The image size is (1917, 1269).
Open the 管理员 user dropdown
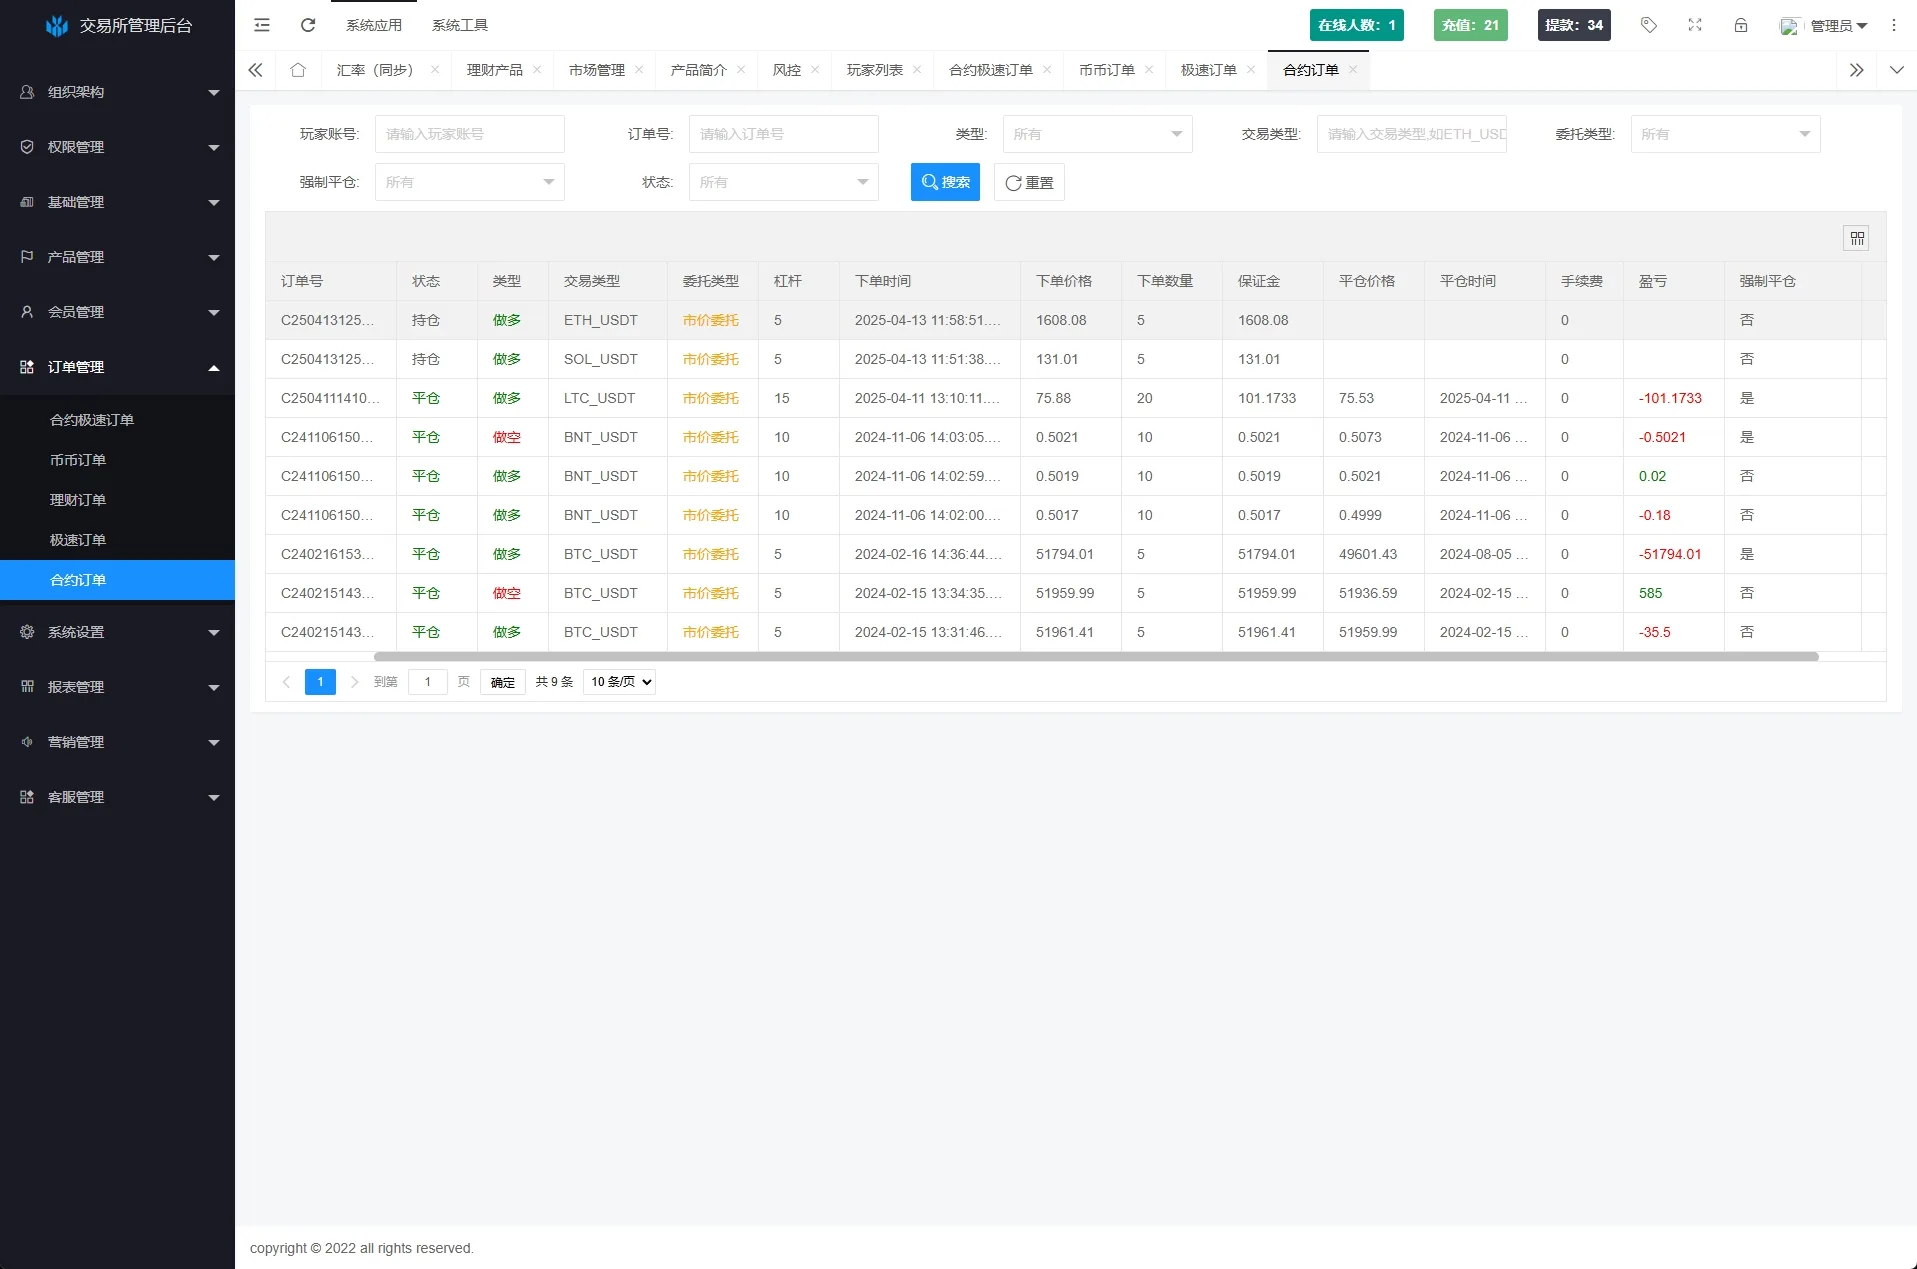click(x=1832, y=25)
